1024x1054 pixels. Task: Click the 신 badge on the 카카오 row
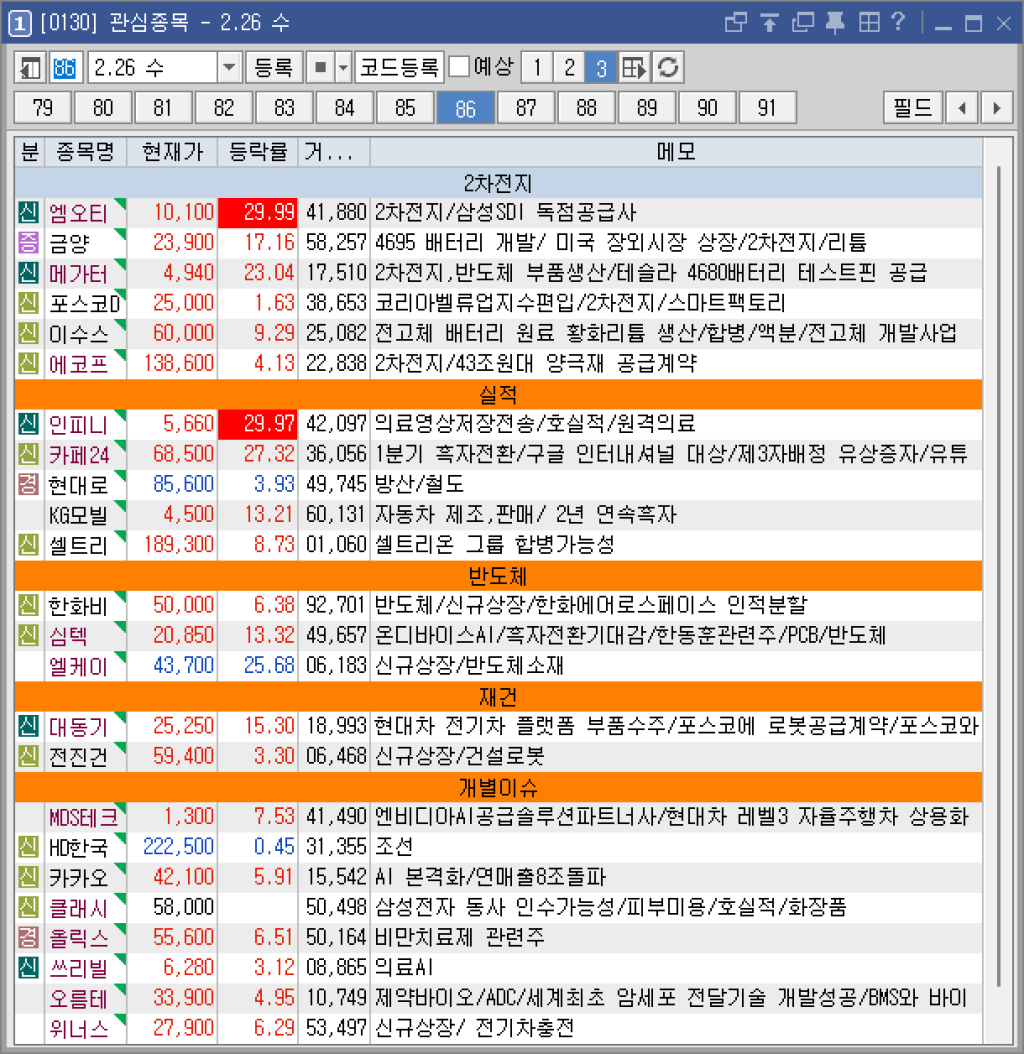click(x=28, y=877)
